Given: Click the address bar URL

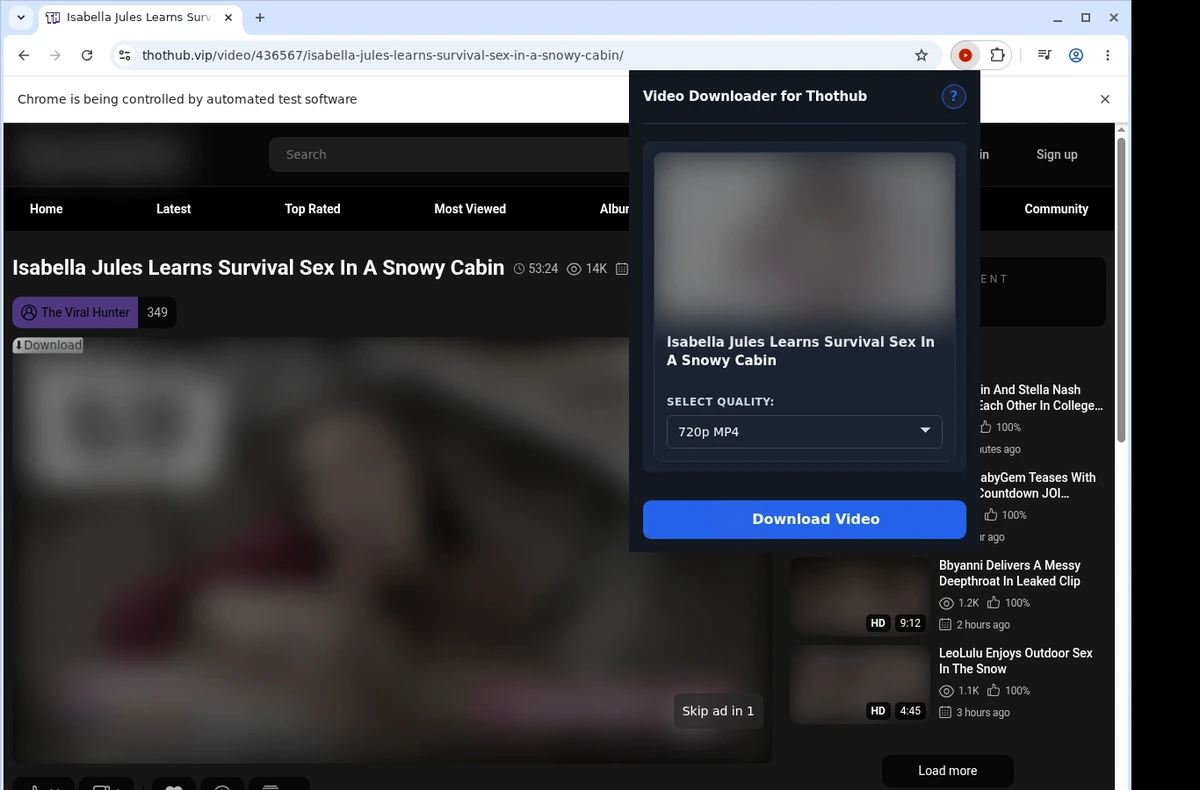Looking at the screenshot, I should point(383,56).
